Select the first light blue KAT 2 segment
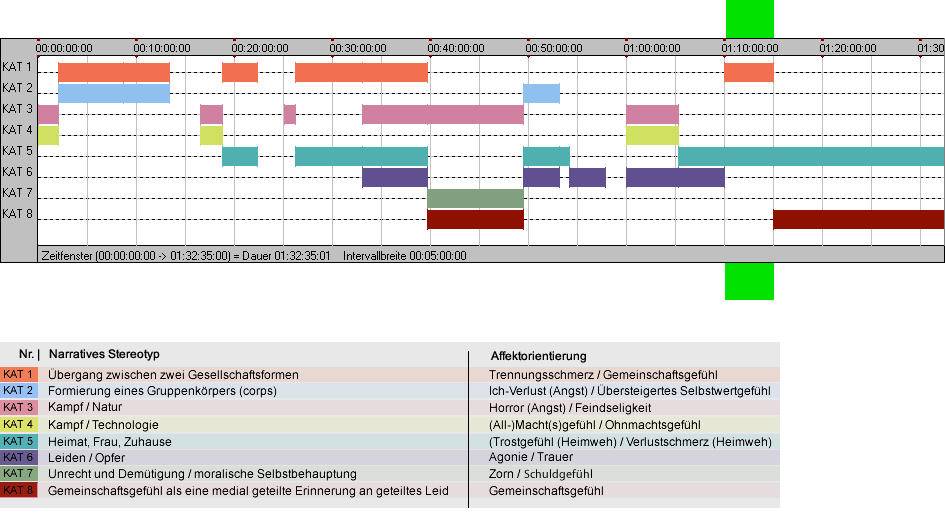 pyautogui.click(x=114, y=93)
